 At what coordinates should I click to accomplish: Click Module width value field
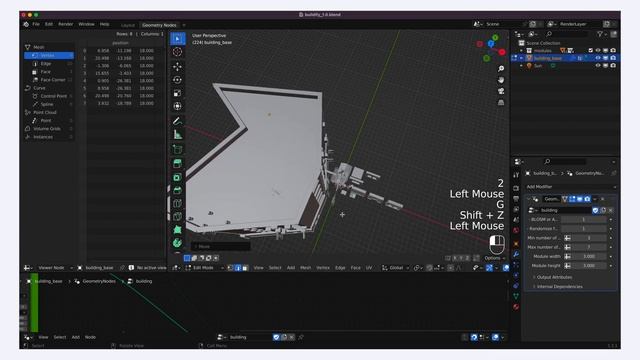coord(589,257)
